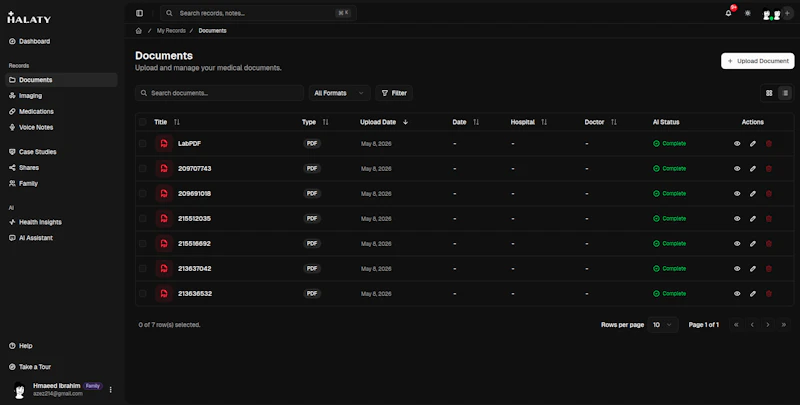Check the 215512035 row checkbox
Screen dimensions: 800x405
pyautogui.click(x=142, y=219)
